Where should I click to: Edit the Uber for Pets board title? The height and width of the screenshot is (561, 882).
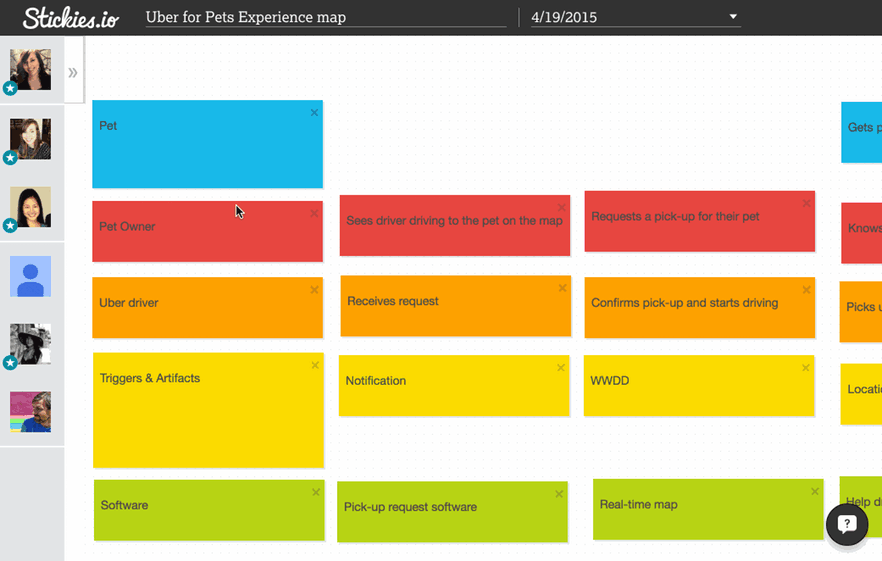(x=325, y=17)
